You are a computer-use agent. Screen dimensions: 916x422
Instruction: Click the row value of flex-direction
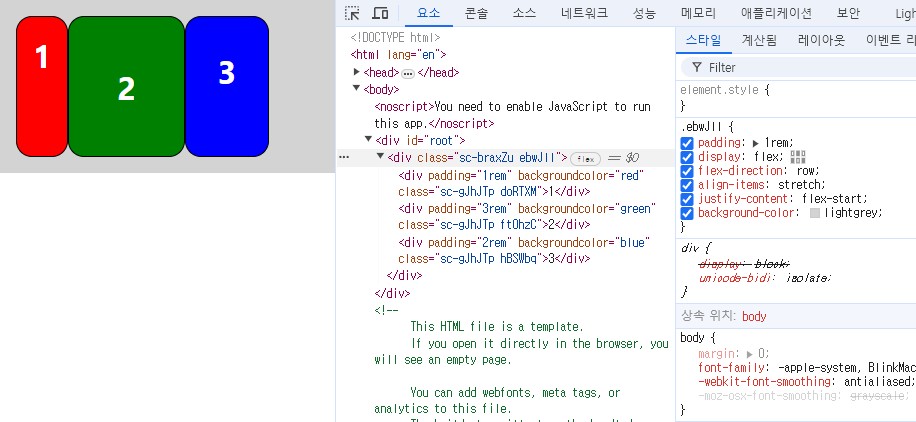(x=805, y=171)
